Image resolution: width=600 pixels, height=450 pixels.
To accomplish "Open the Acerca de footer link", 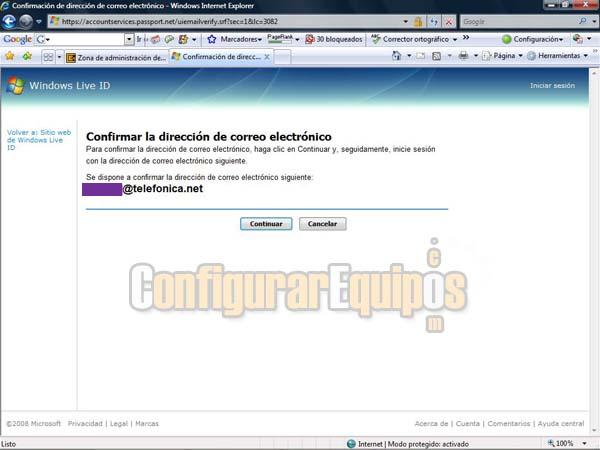I will point(431,424).
